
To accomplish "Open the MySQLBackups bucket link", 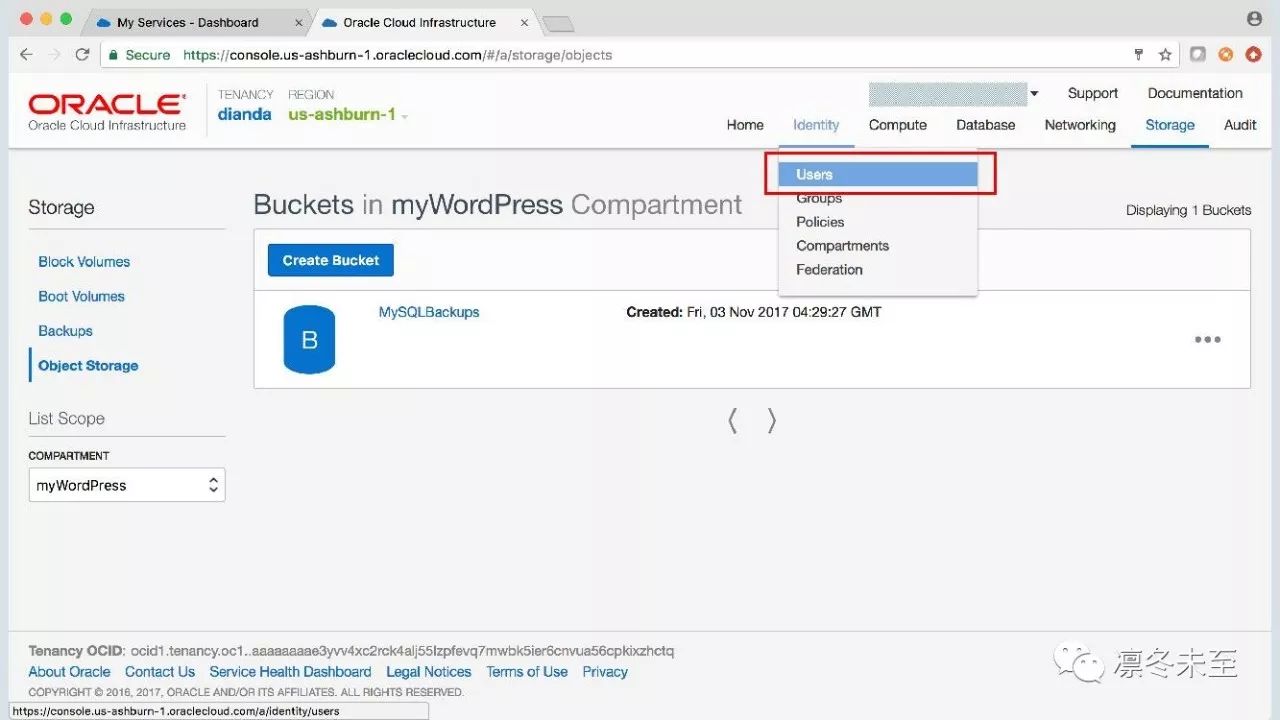I will [429, 312].
